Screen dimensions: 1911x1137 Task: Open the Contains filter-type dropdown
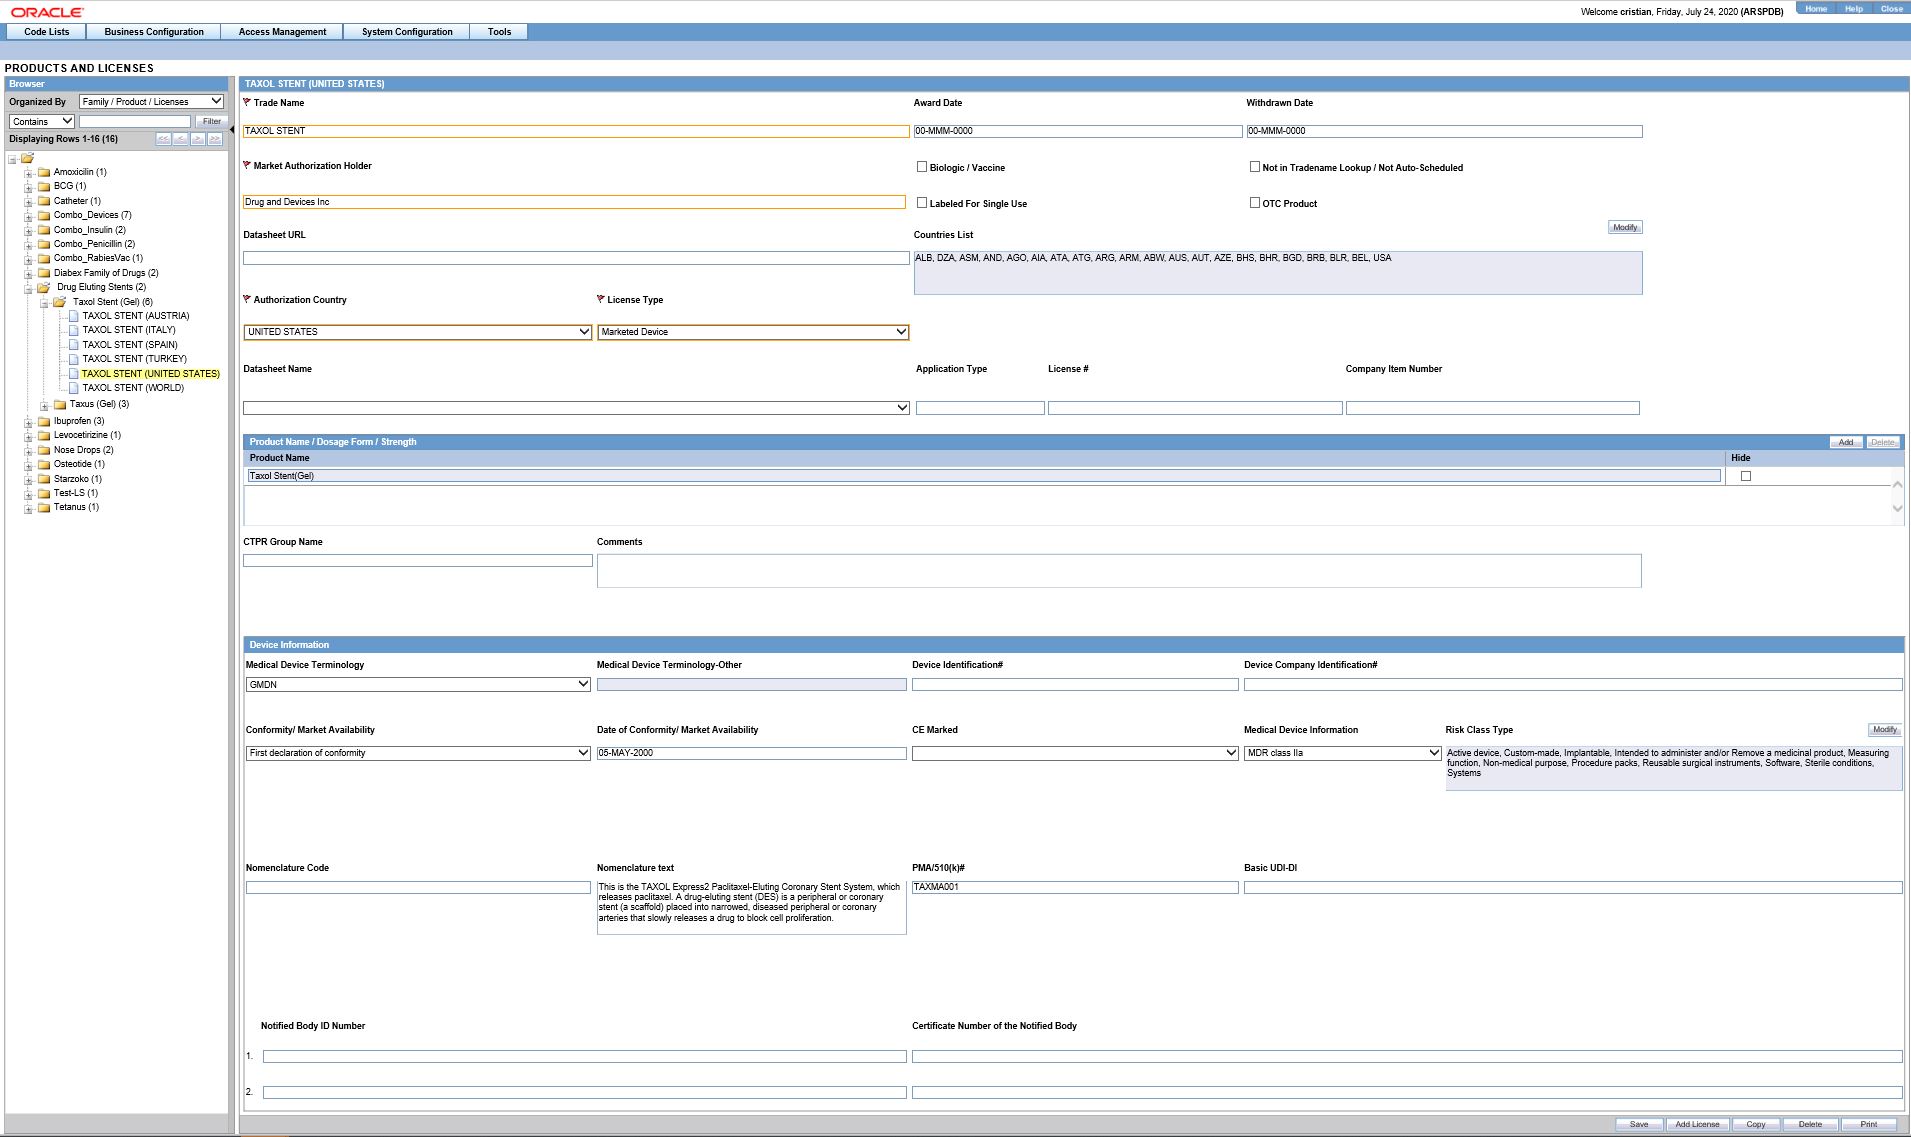pyautogui.click(x=42, y=121)
